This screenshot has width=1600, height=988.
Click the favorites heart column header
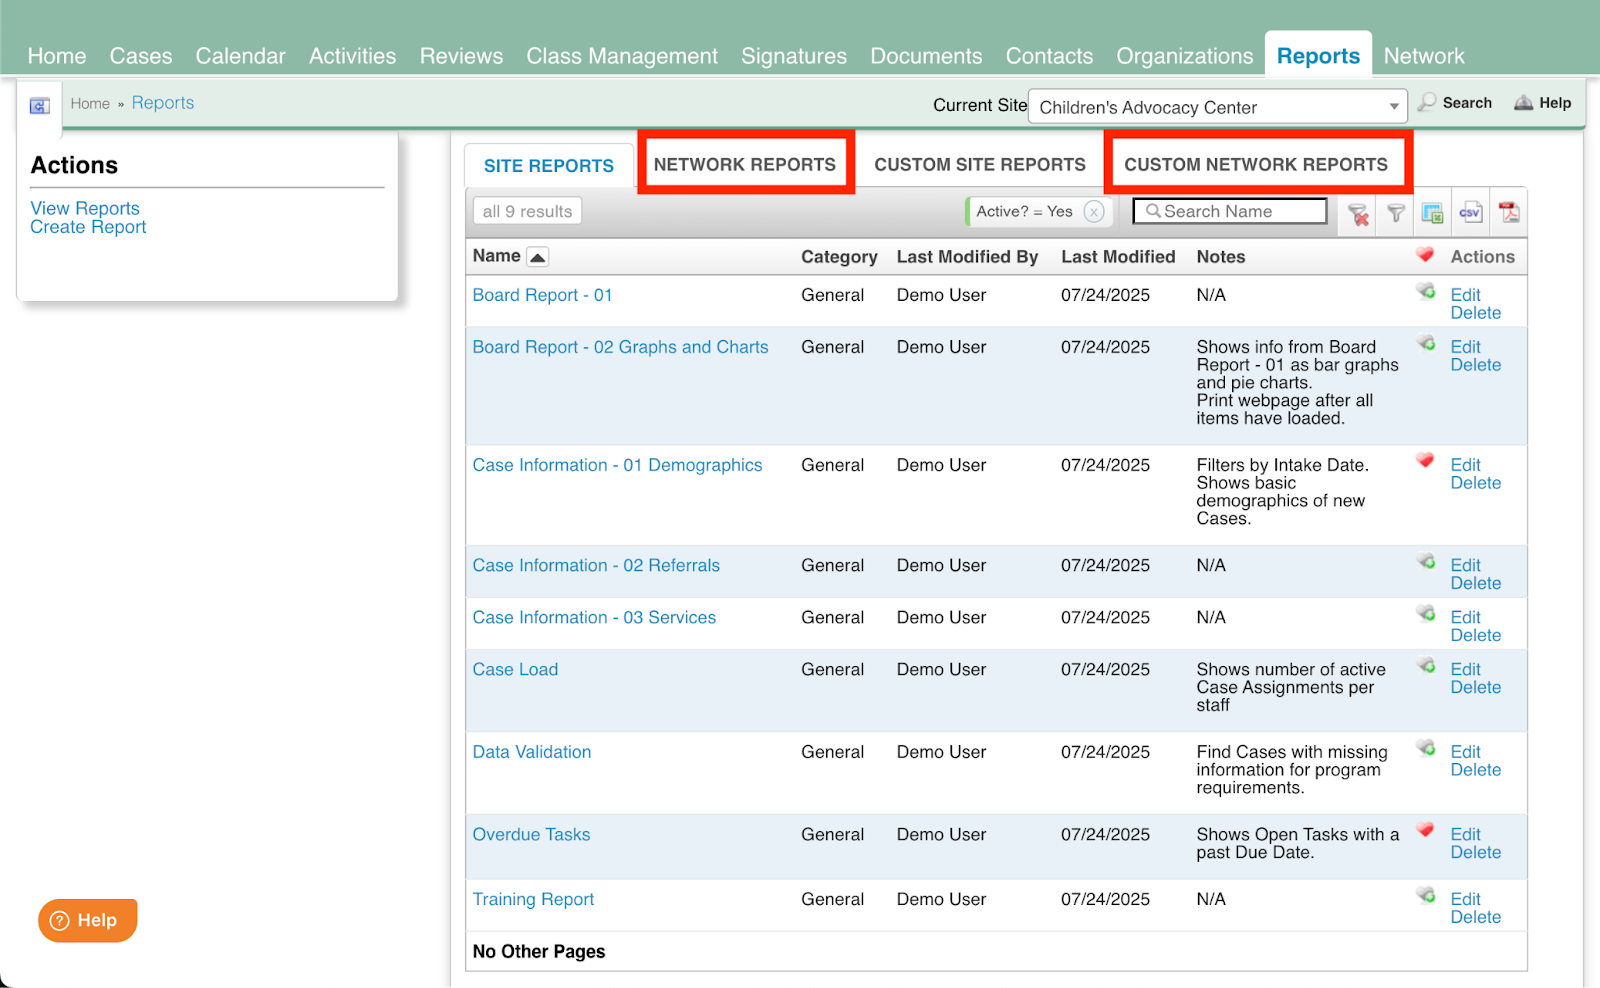click(1425, 255)
